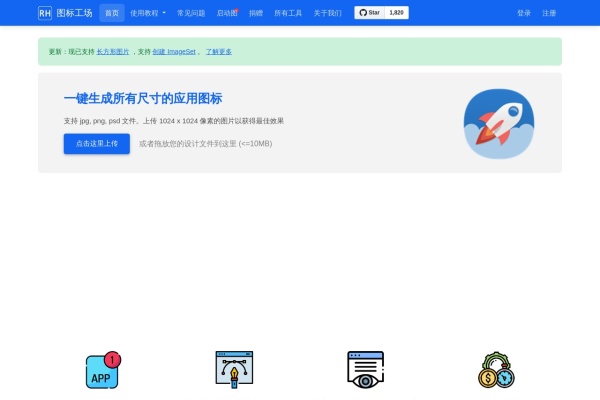600x400 pixels.
Task: Click the GitHub Star button
Action: (369, 13)
